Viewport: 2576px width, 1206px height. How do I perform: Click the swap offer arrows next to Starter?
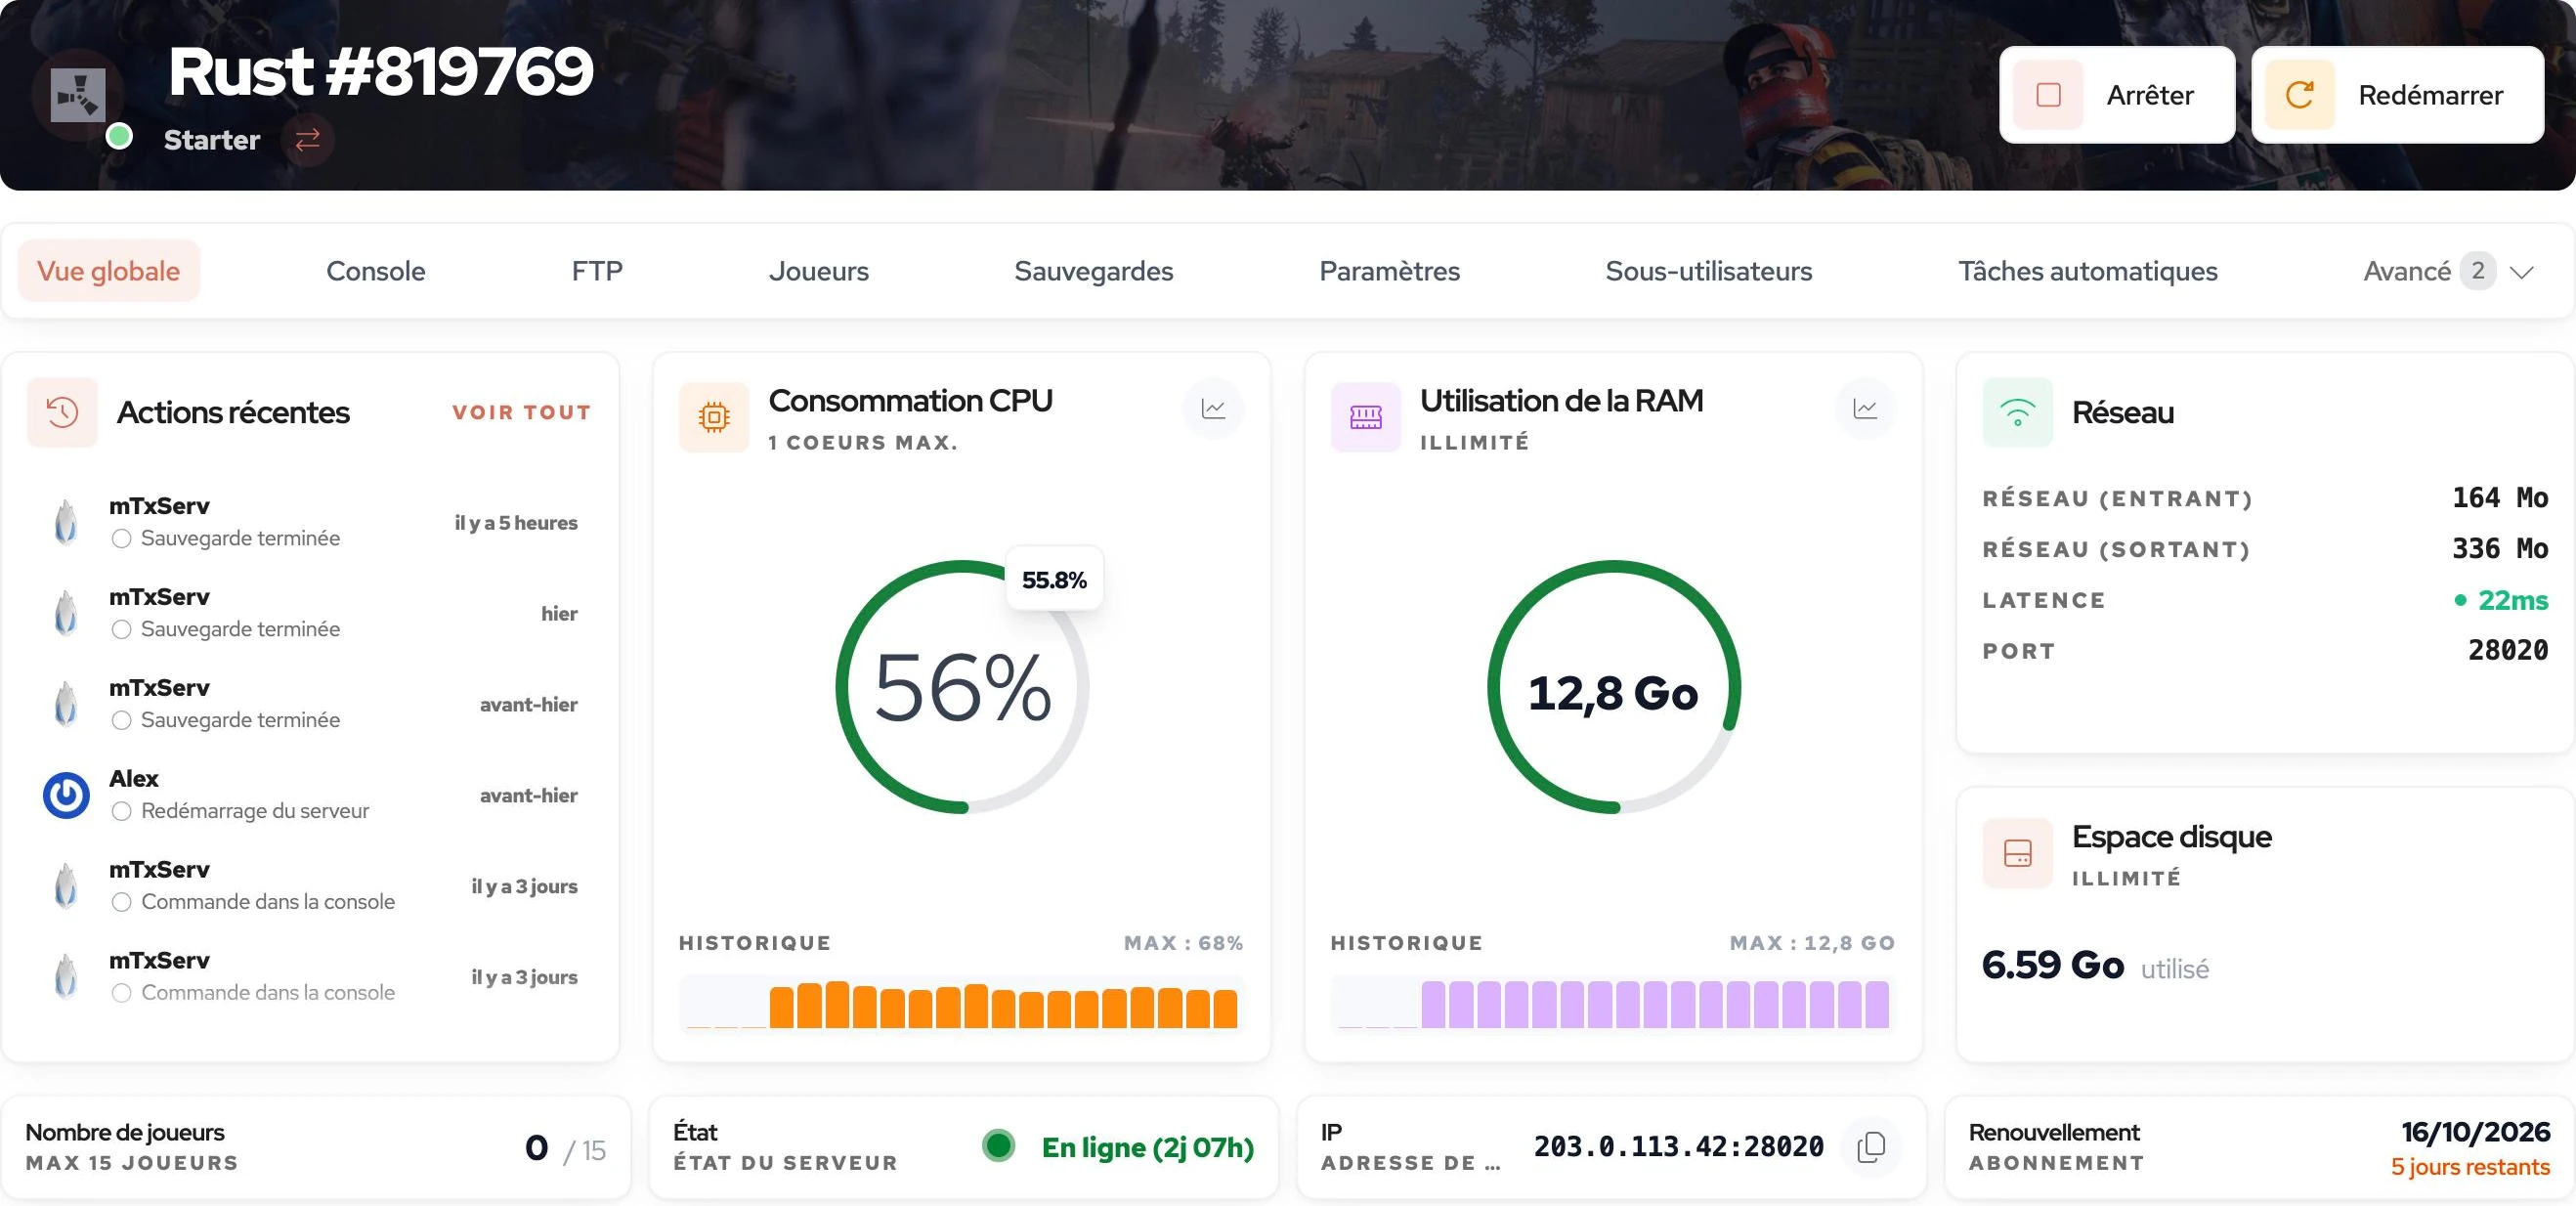[308, 139]
